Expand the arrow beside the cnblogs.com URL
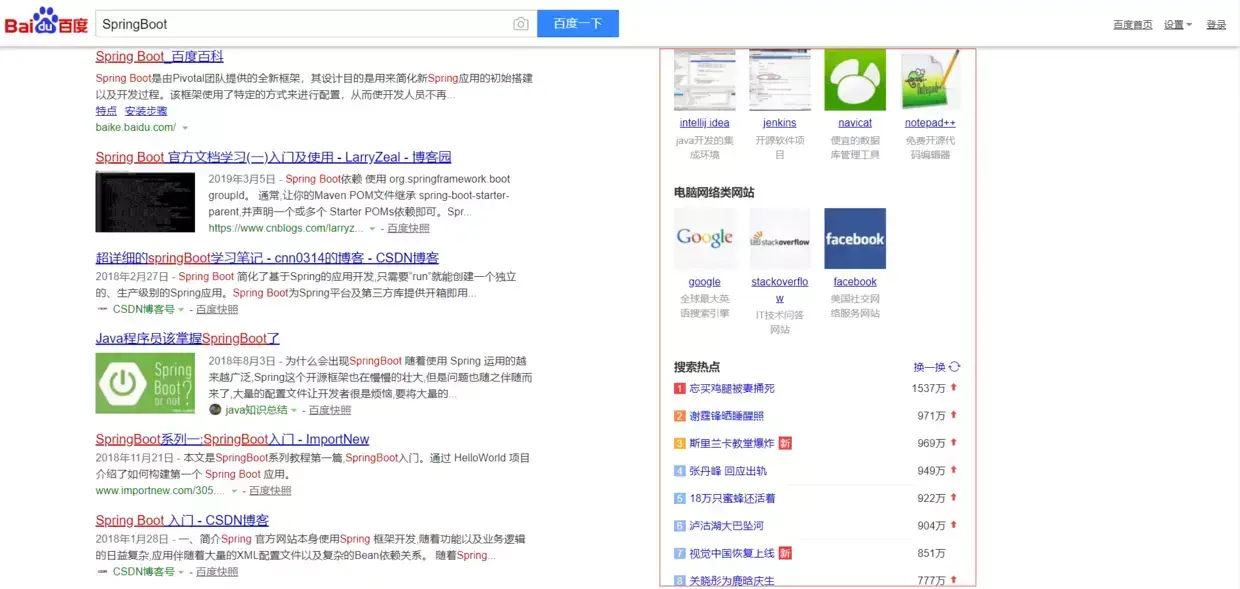Viewport: 1240px width, 589px height. (372, 229)
